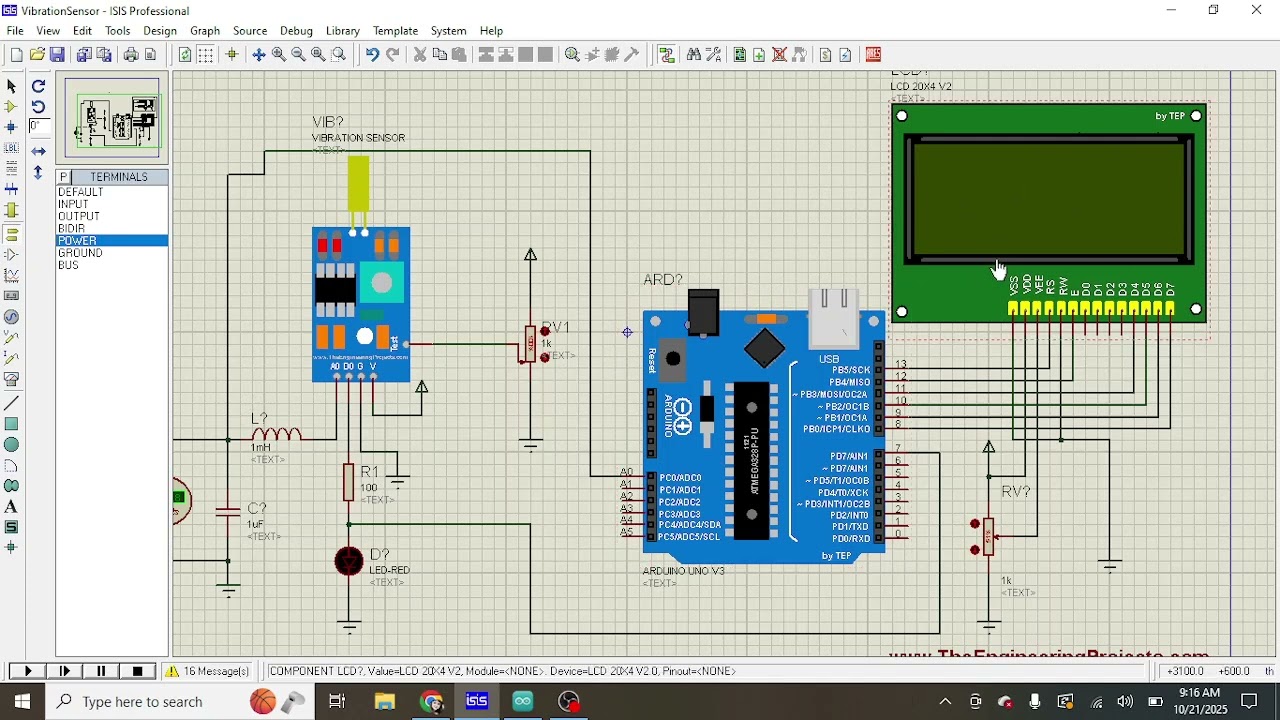Viewport: 1280px width, 720px height.
Task: Open the Template menu
Action: (395, 31)
